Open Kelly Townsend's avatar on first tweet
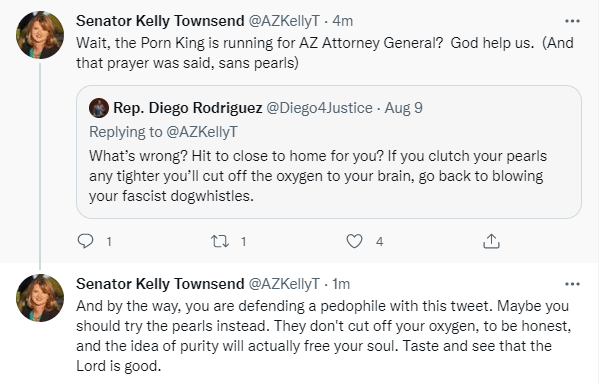The height and width of the screenshot is (384, 599). [x=40, y=35]
